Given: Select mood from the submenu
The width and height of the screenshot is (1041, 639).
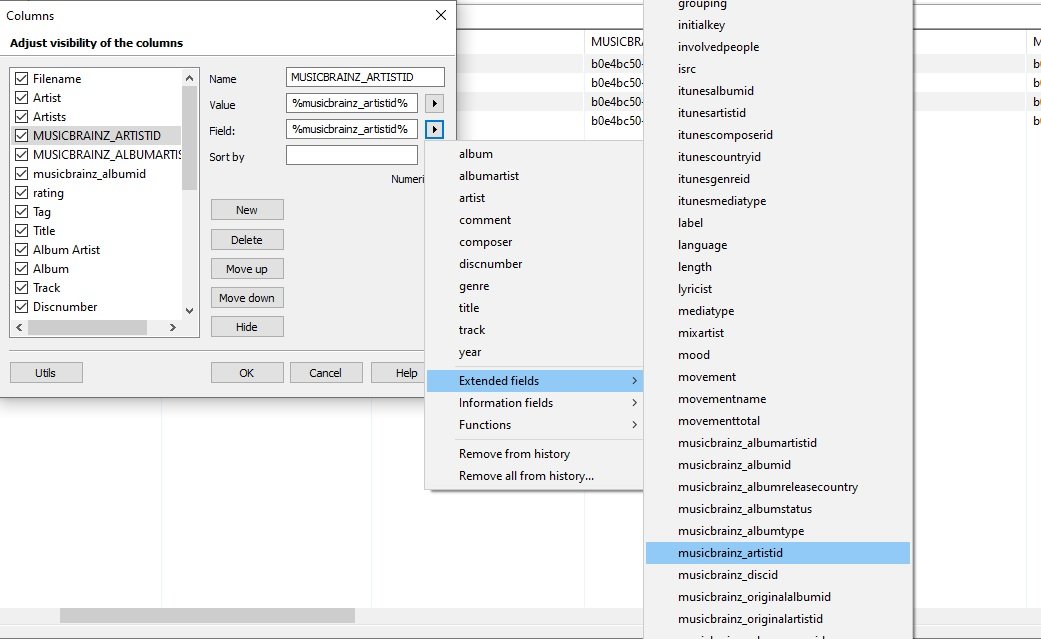Looking at the screenshot, I should click(777, 355).
